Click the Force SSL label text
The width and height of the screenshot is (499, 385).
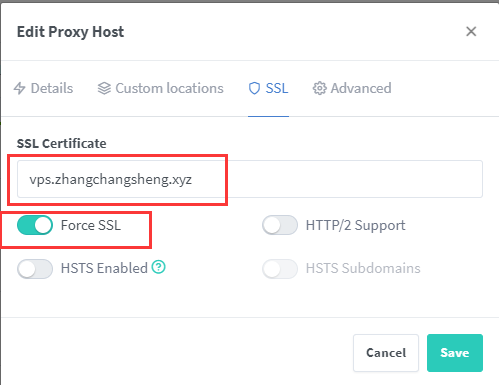click(x=91, y=225)
